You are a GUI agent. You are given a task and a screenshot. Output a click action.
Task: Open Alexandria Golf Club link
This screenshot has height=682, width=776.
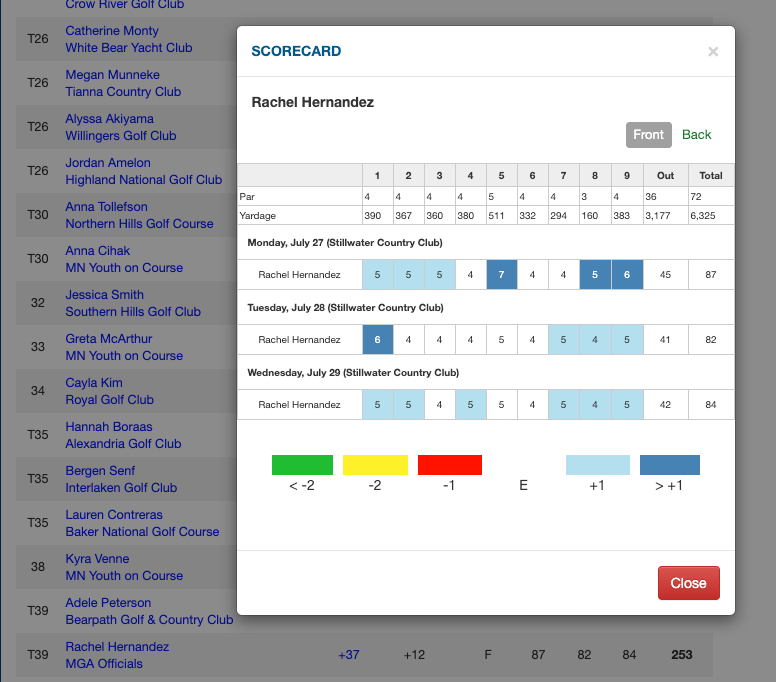123,444
